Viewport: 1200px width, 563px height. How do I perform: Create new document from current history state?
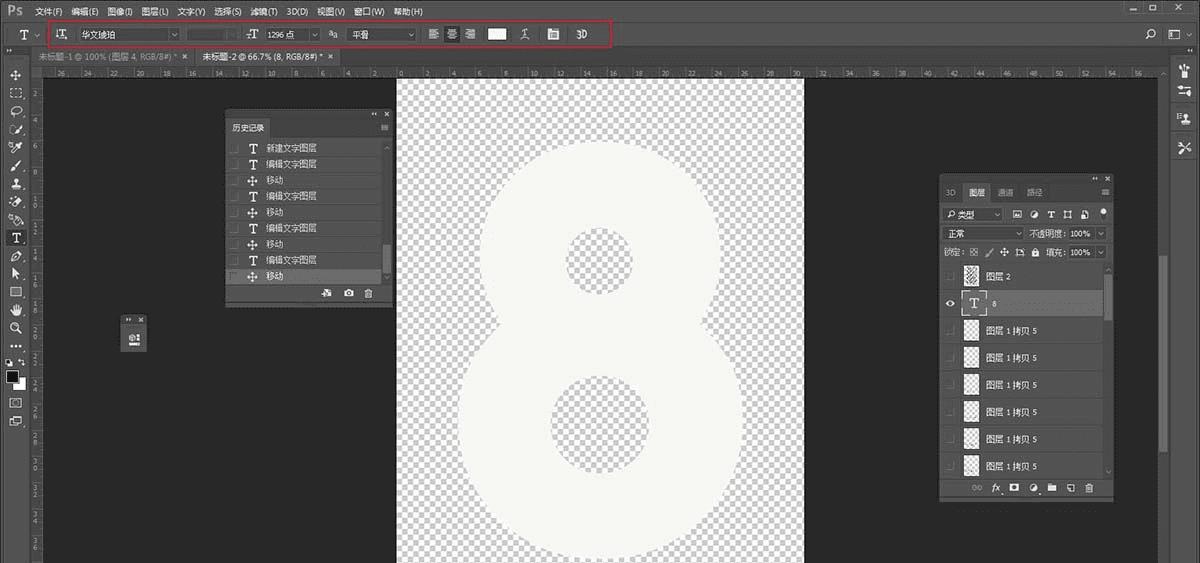pyautogui.click(x=327, y=293)
